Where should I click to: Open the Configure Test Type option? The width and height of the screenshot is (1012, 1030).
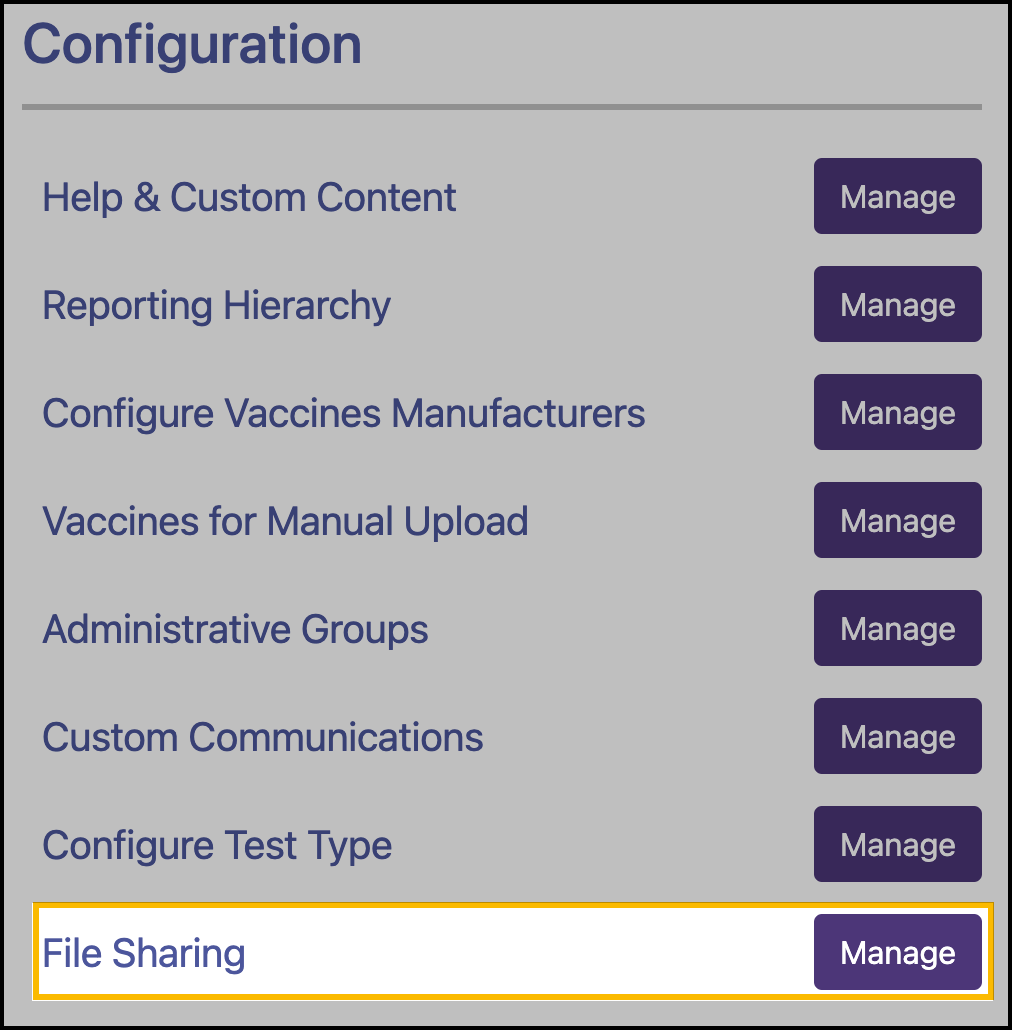[216, 844]
